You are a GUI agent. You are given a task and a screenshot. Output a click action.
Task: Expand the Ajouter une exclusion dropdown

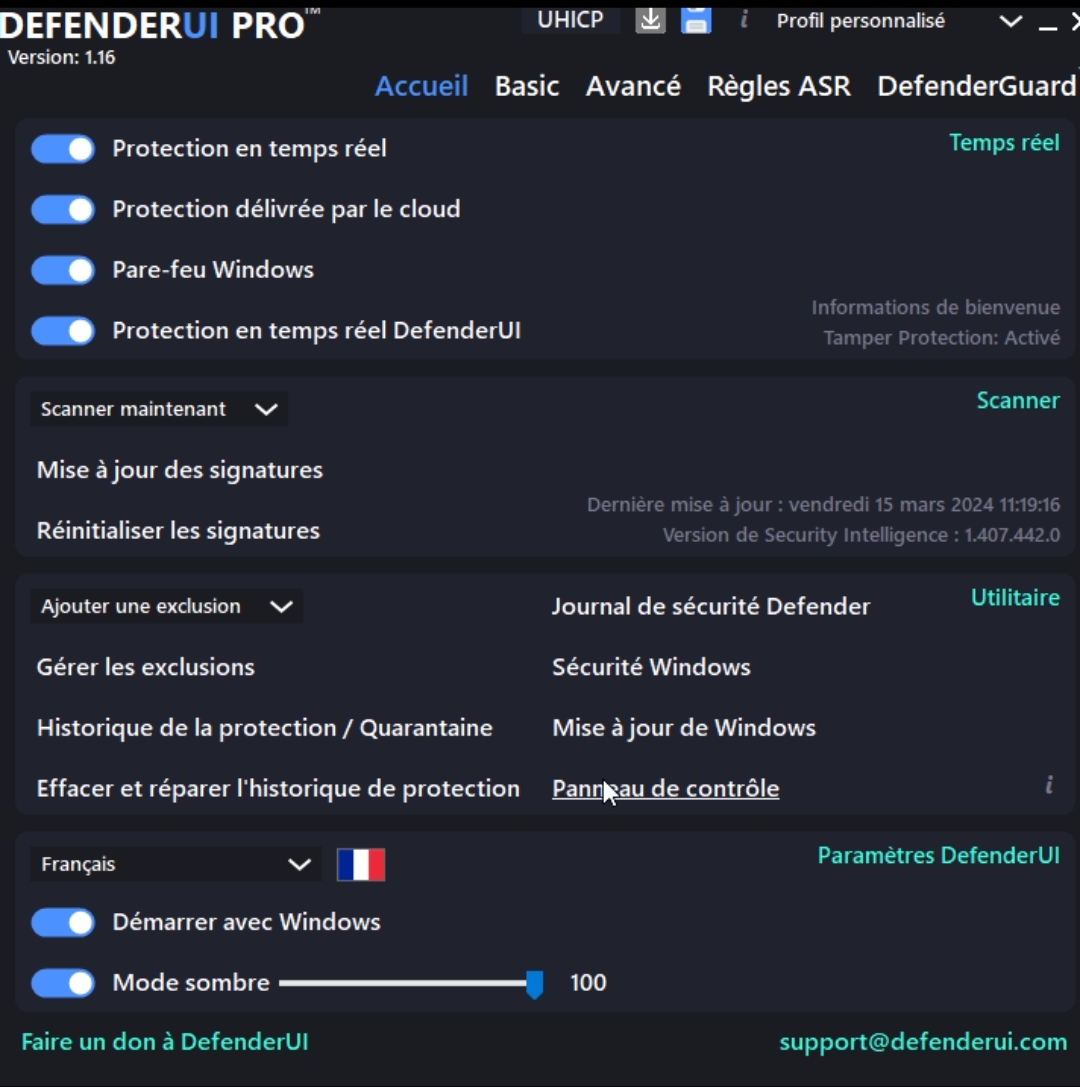[x=166, y=607]
